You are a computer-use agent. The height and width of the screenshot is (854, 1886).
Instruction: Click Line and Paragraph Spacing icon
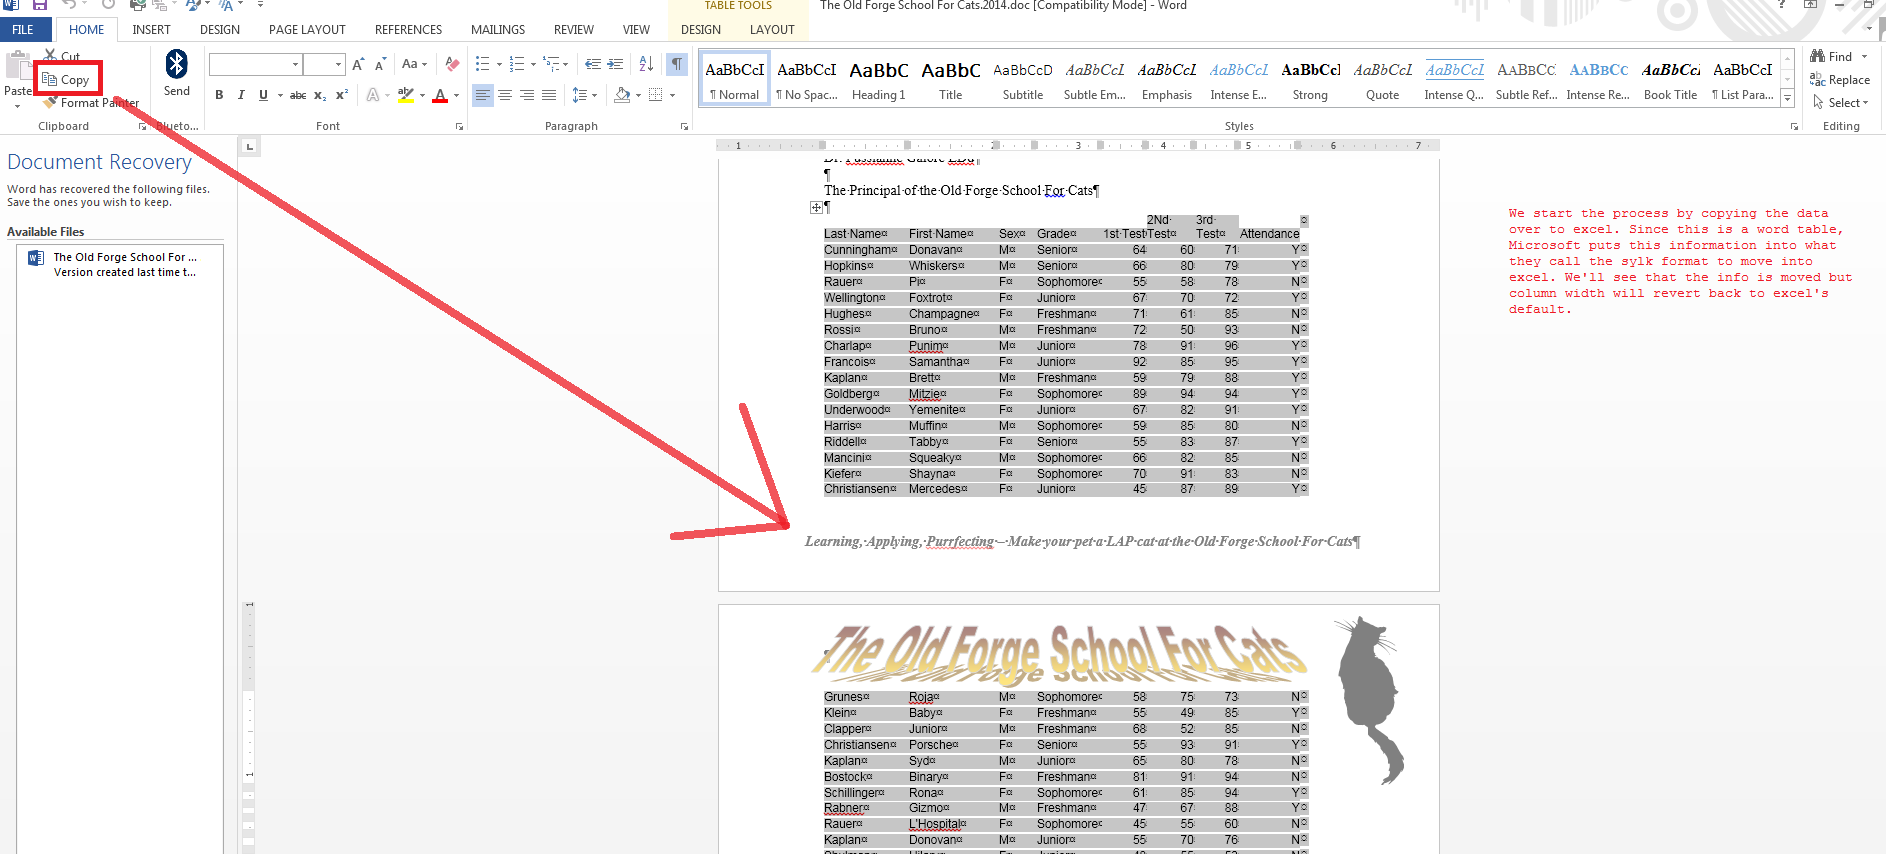click(x=578, y=95)
